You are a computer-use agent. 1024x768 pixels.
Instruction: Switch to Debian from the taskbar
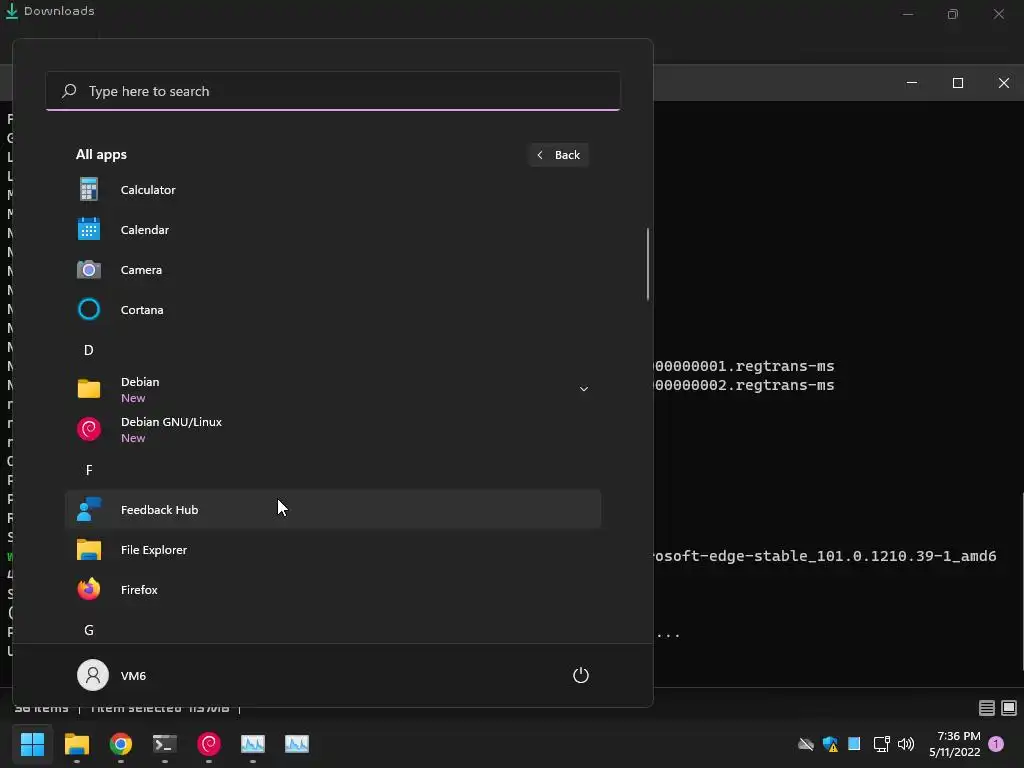click(x=209, y=743)
